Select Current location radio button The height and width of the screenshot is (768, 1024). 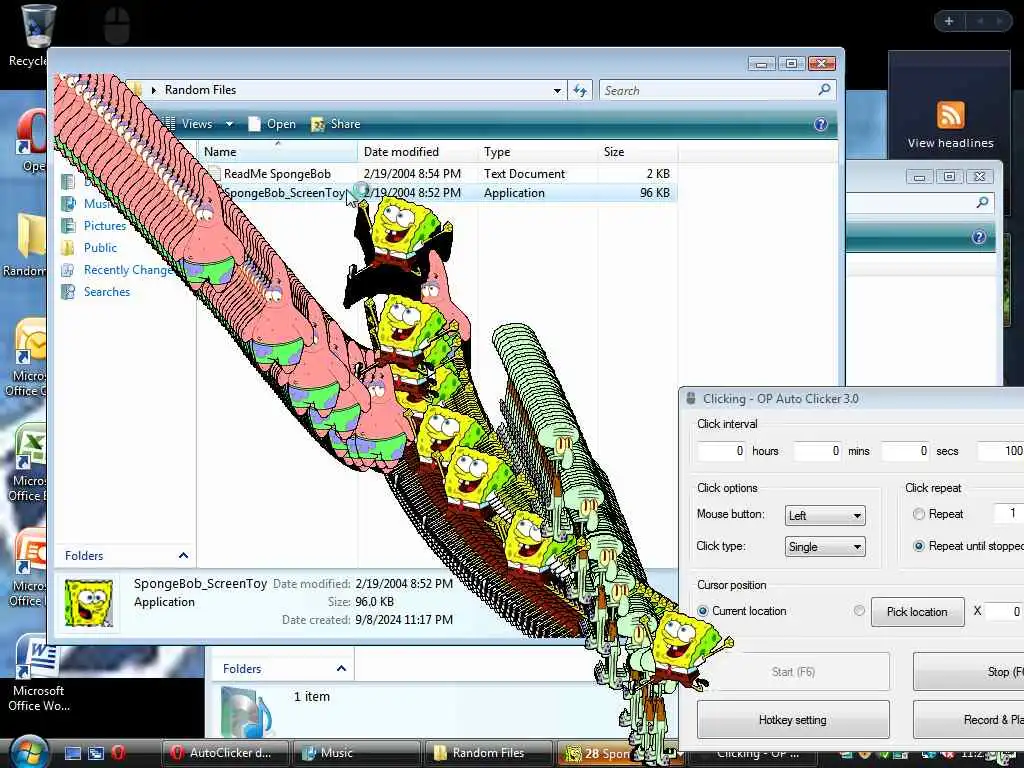pos(703,611)
